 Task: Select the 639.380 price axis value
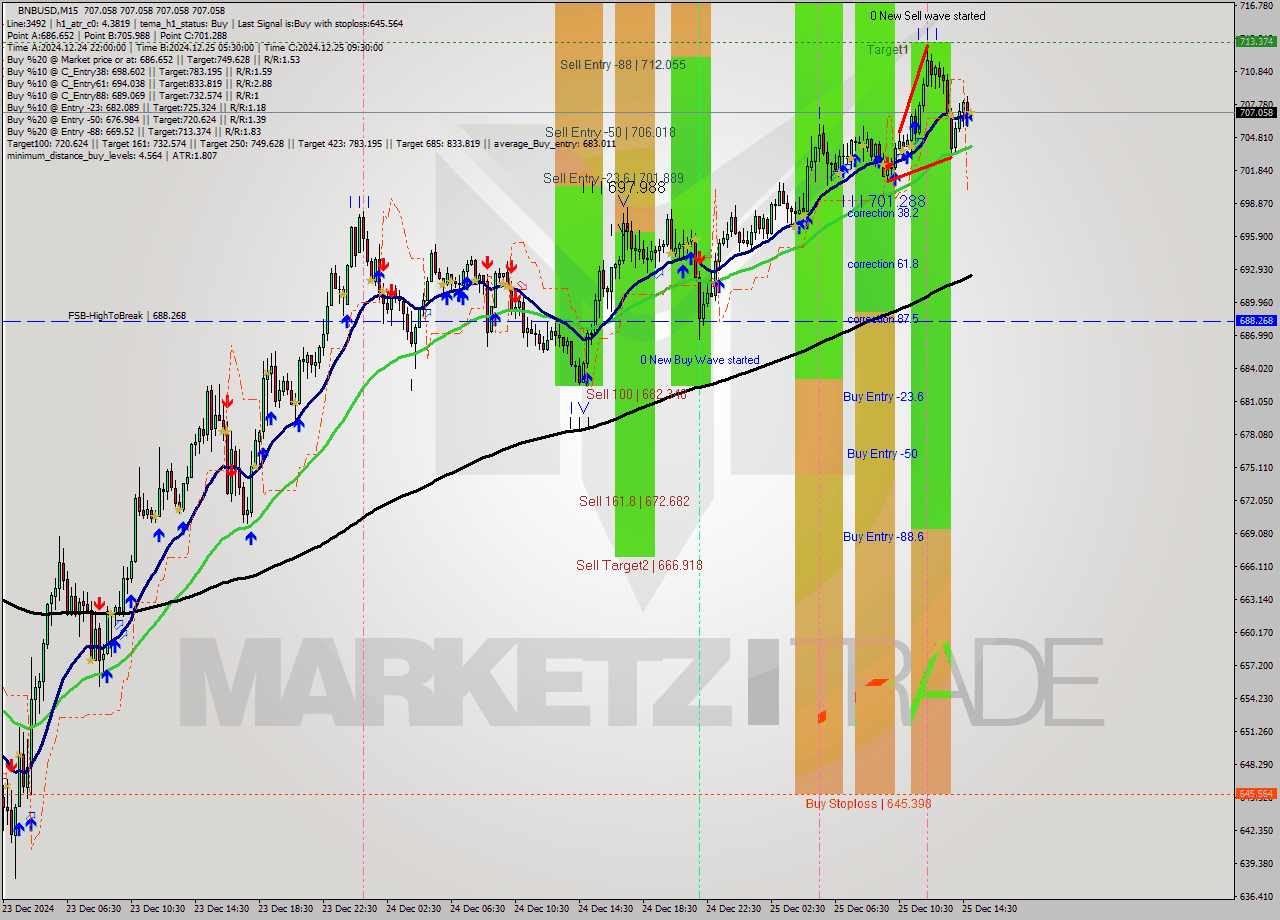coord(1256,863)
